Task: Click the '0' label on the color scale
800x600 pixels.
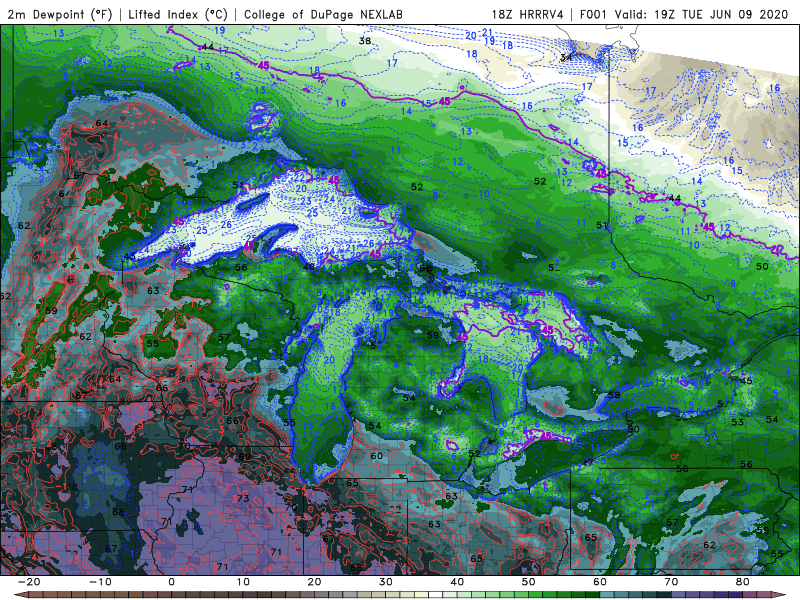Action: tap(171, 582)
